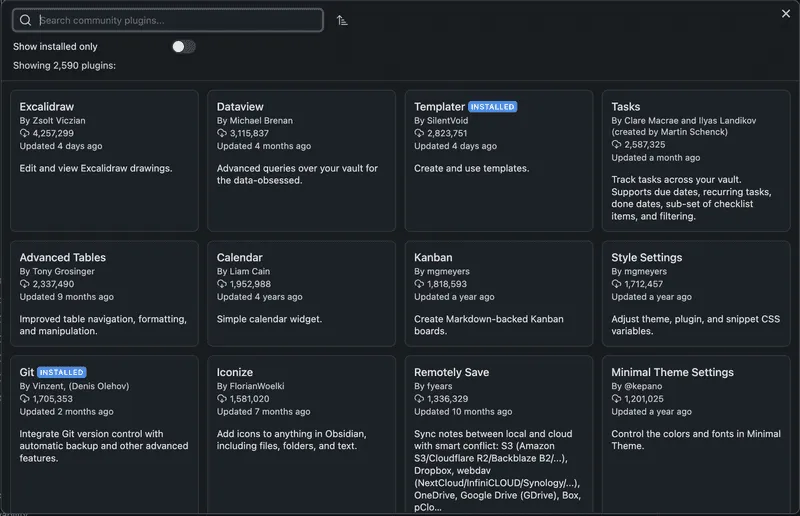Image resolution: width=800 pixels, height=516 pixels.
Task: Click 'By Tony Grosinger' author text
Action: [x=57, y=271]
